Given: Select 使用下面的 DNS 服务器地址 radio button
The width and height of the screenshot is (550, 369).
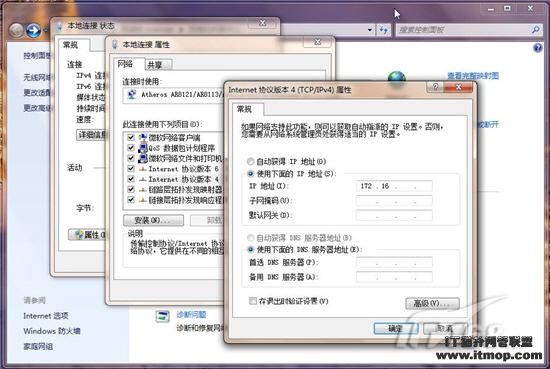Looking at the screenshot, I should pyautogui.click(x=250, y=250).
